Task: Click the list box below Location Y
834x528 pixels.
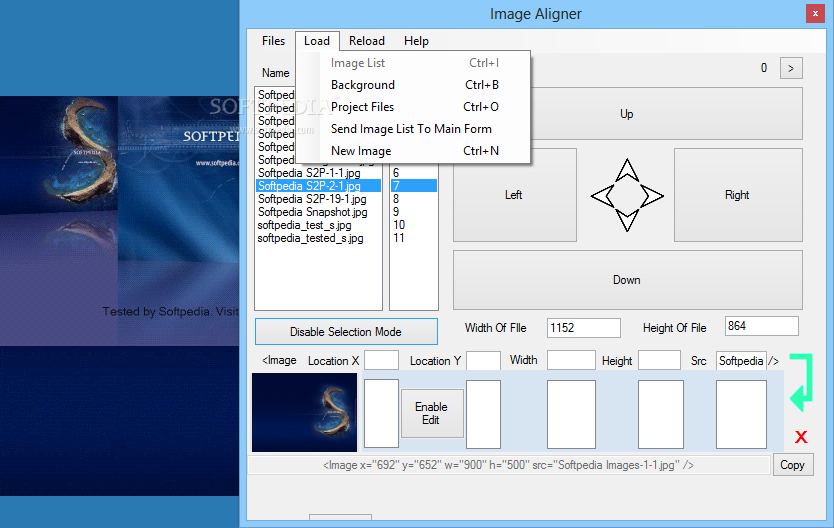Action: pyautogui.click(x=483, y=414)
